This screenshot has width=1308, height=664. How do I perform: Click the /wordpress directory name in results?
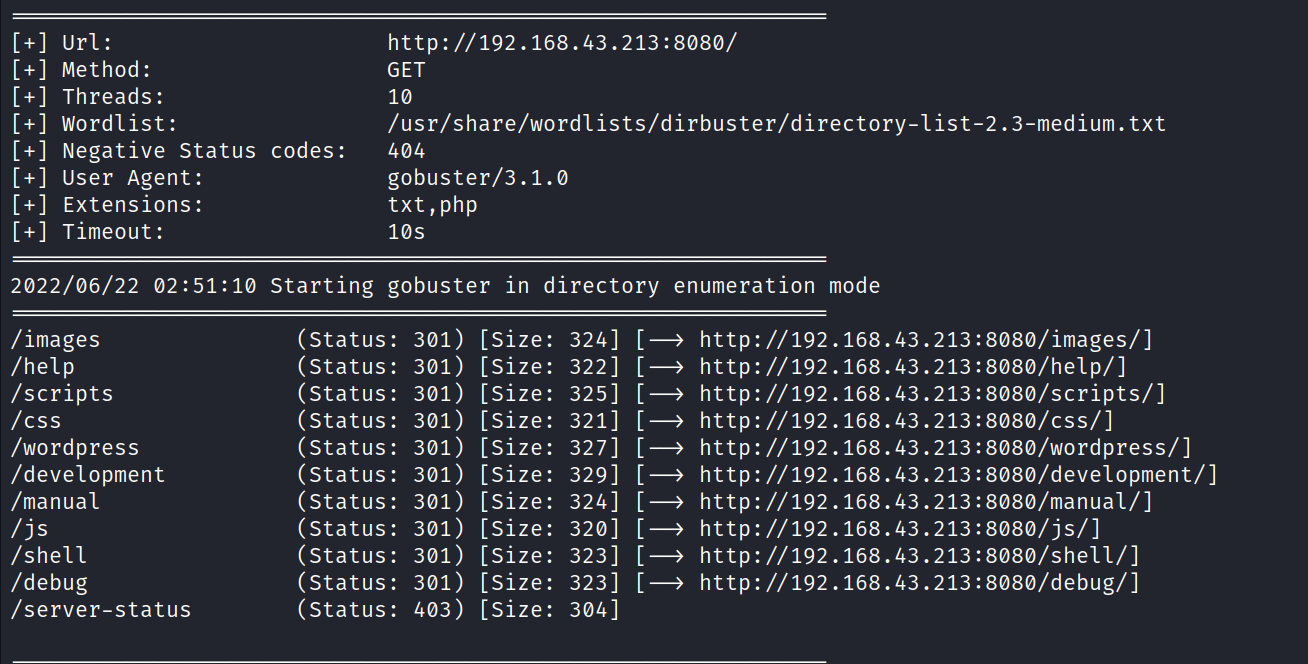(x=75, y=448)
